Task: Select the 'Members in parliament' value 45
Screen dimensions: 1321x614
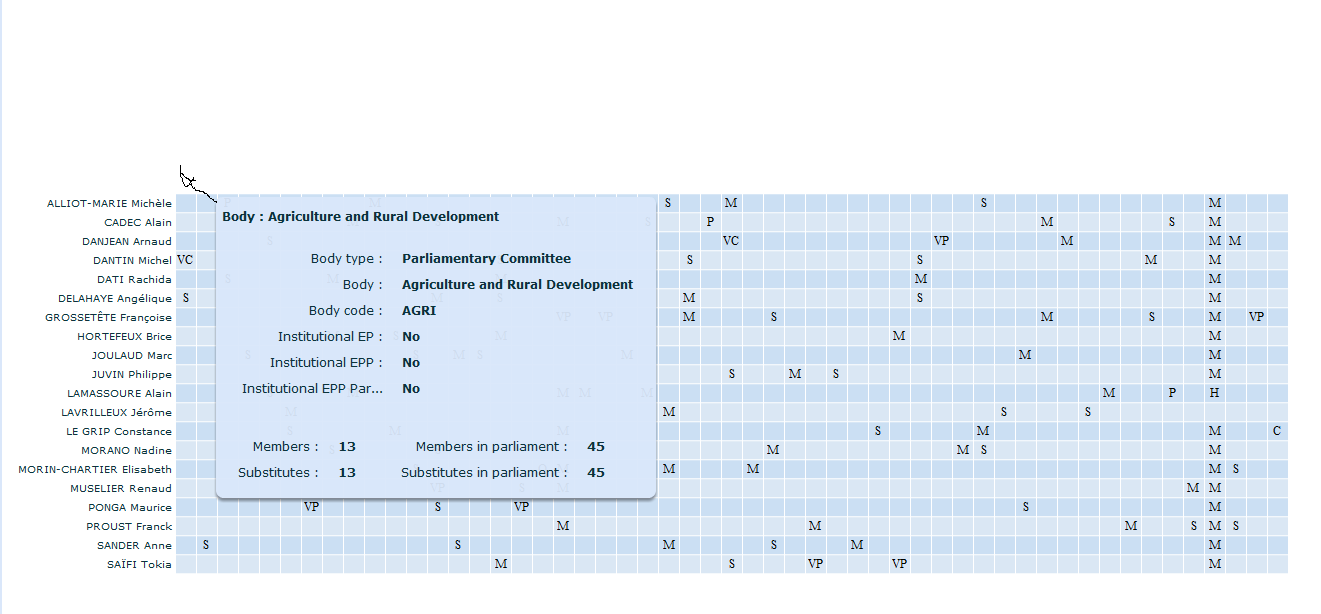Action: (x=596, y=447)
